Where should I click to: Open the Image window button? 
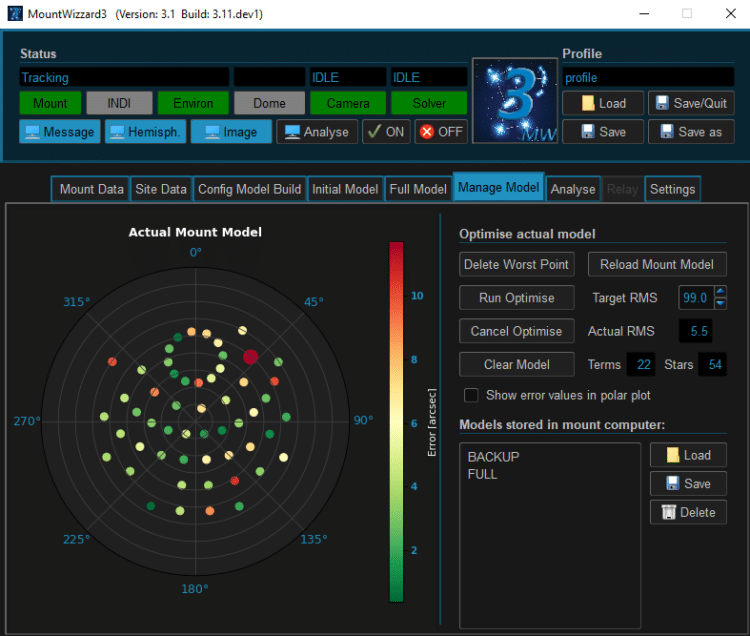pyautogui.click(x=231, y=132)
